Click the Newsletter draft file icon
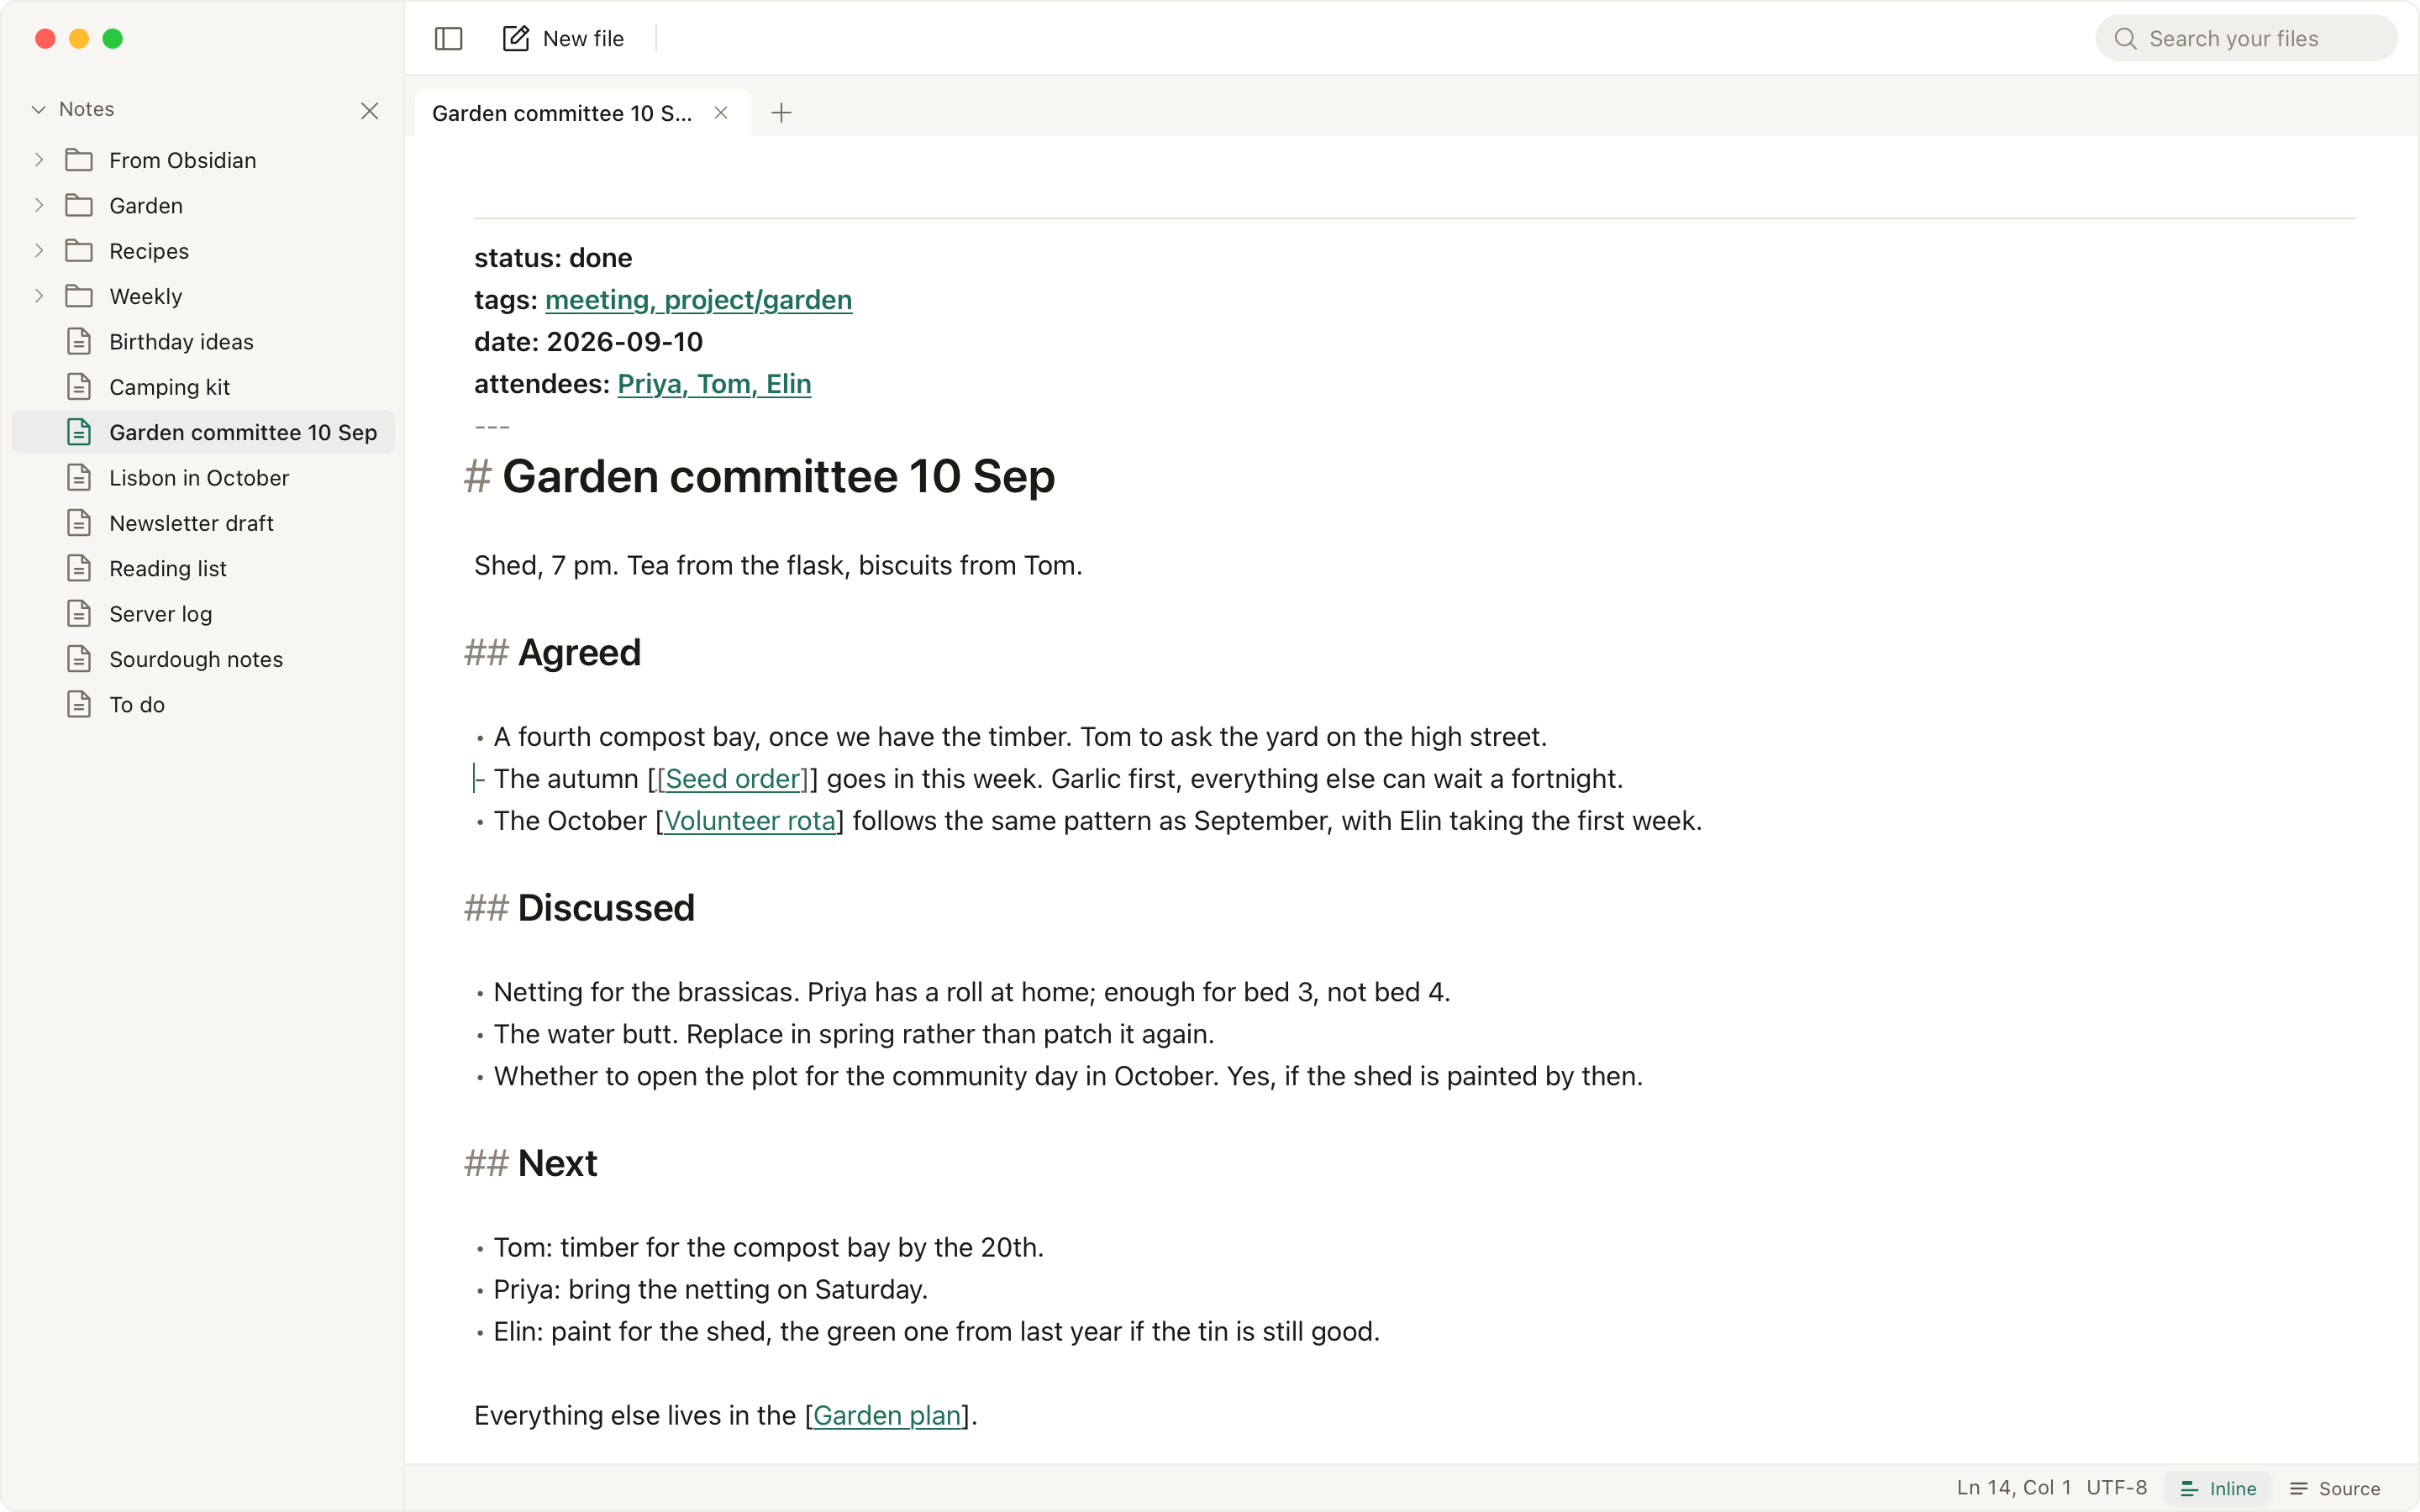 [79, 523]
